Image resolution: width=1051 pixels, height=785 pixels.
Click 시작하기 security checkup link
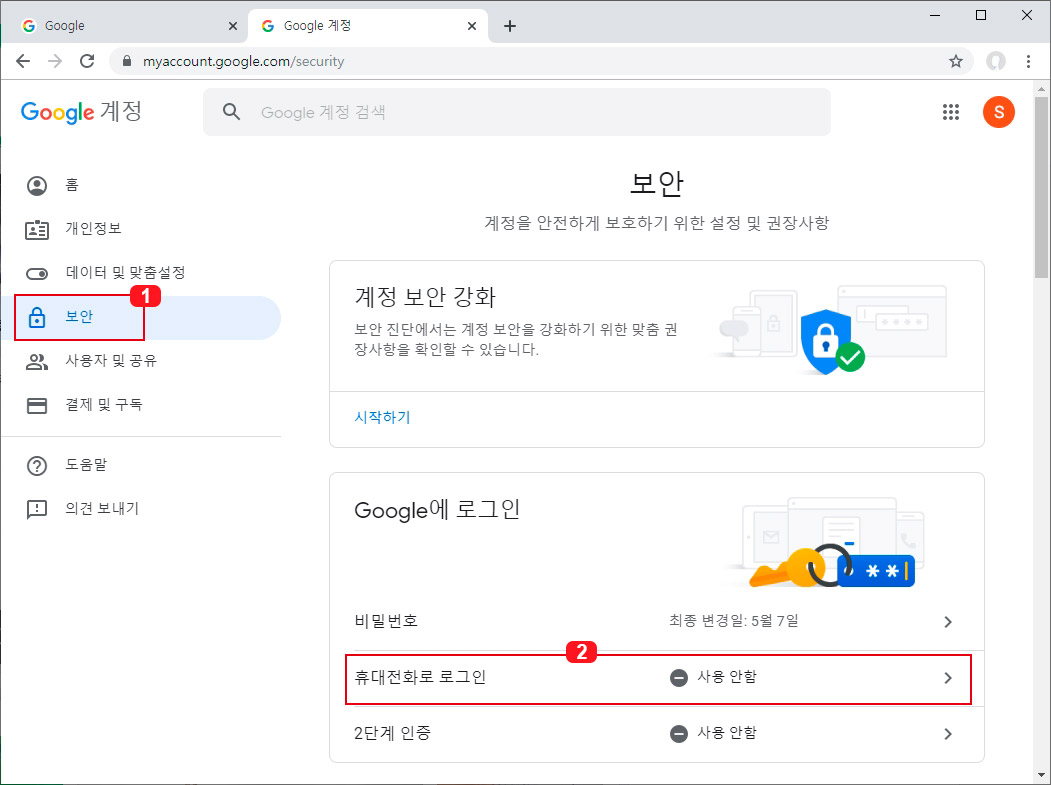(382, 418)
